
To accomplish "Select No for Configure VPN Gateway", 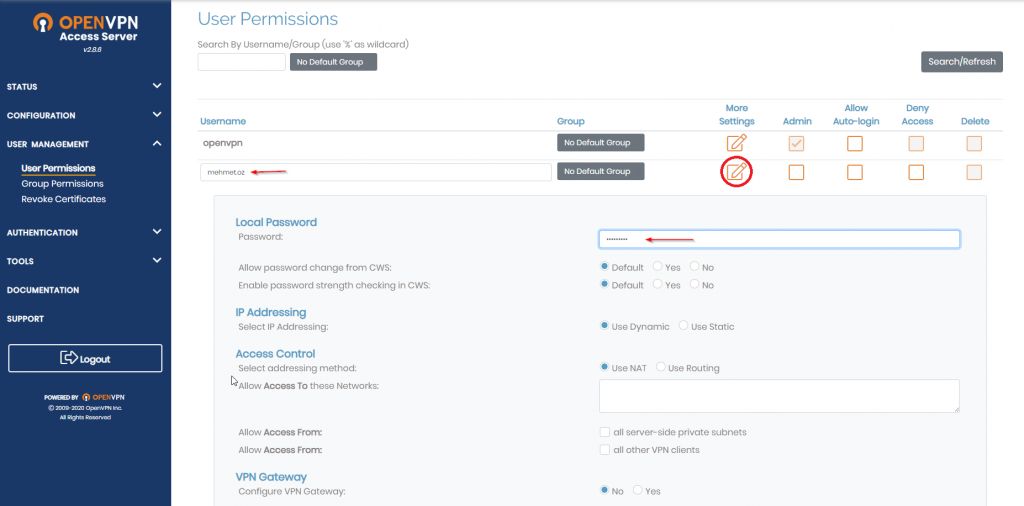I will (x=604, y=490).
